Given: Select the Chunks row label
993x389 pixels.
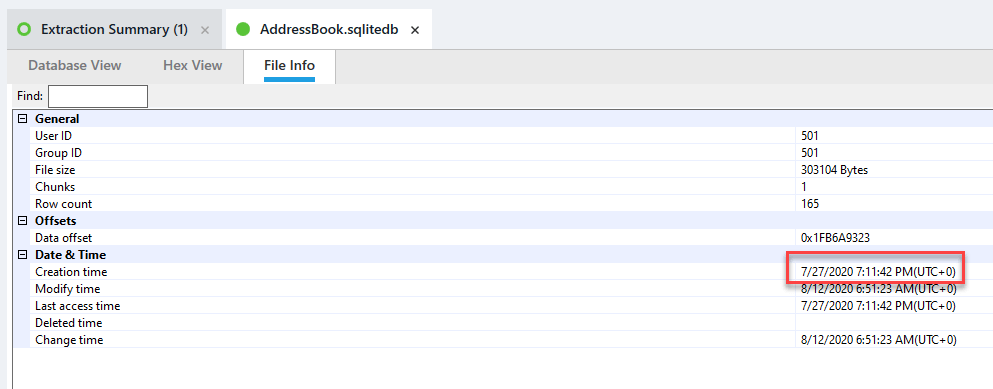Looking at the screenshot, I should tap(55, 187).
